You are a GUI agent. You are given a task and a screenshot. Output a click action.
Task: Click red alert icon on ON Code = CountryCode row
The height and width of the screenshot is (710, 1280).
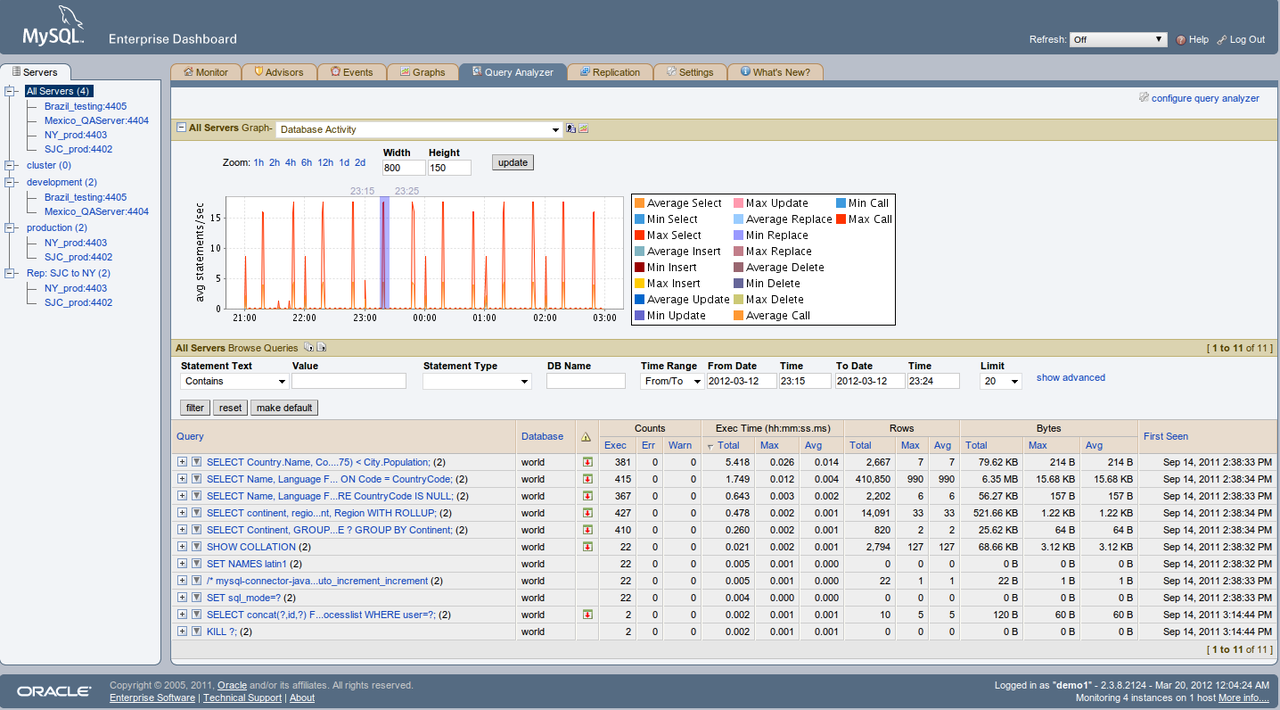tap(587, 479)
